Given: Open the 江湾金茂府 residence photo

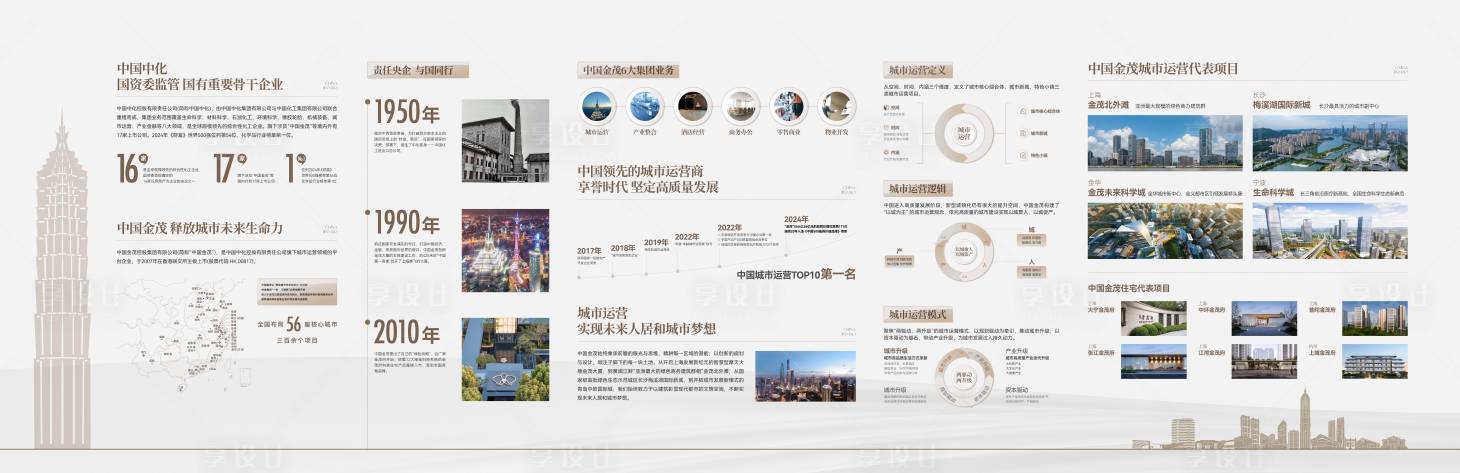Looking at the screenshot, I should point(1263,361).
